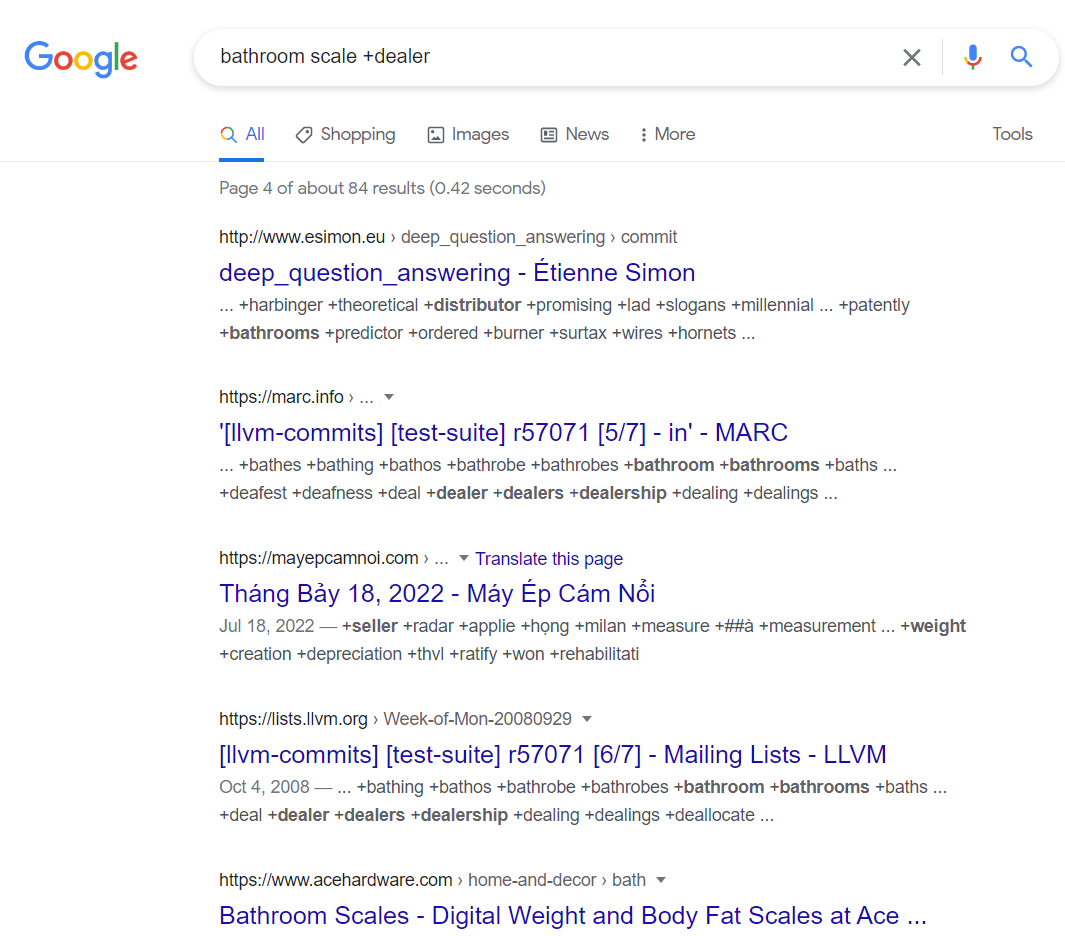Open llvm-commits r57071 [6/7] Mailing Lists result
The image size is (1065, 936).
(x=552, y=755)
